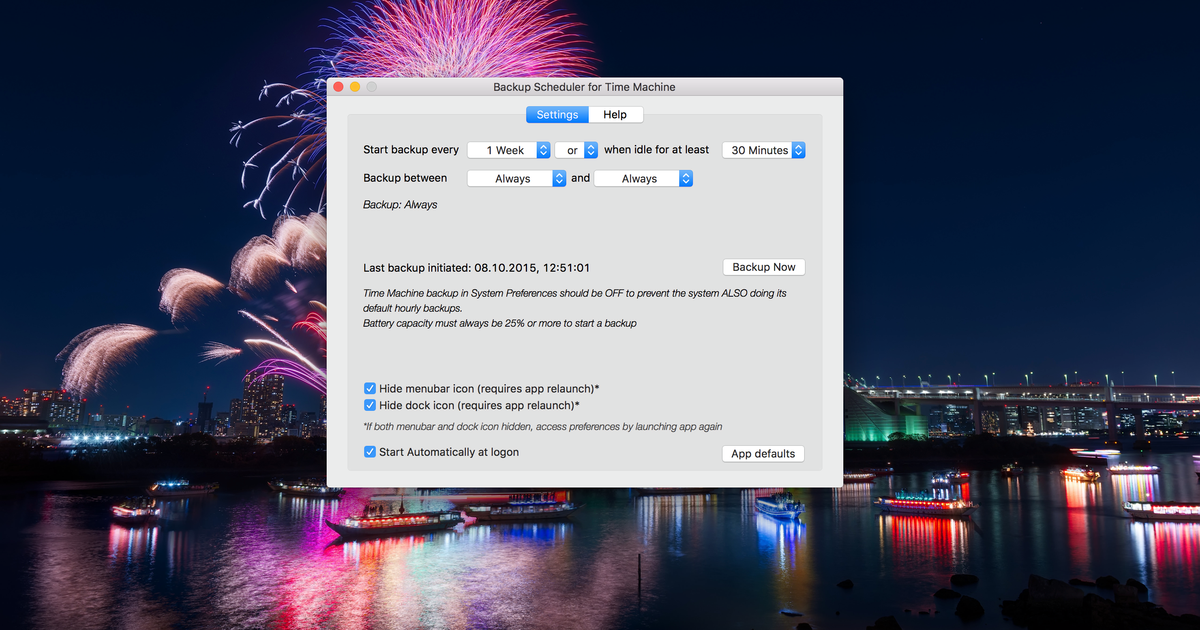Screen dimensions: 1200x630
Task: Click the stepper next to 1 Week
Action: 543,150
